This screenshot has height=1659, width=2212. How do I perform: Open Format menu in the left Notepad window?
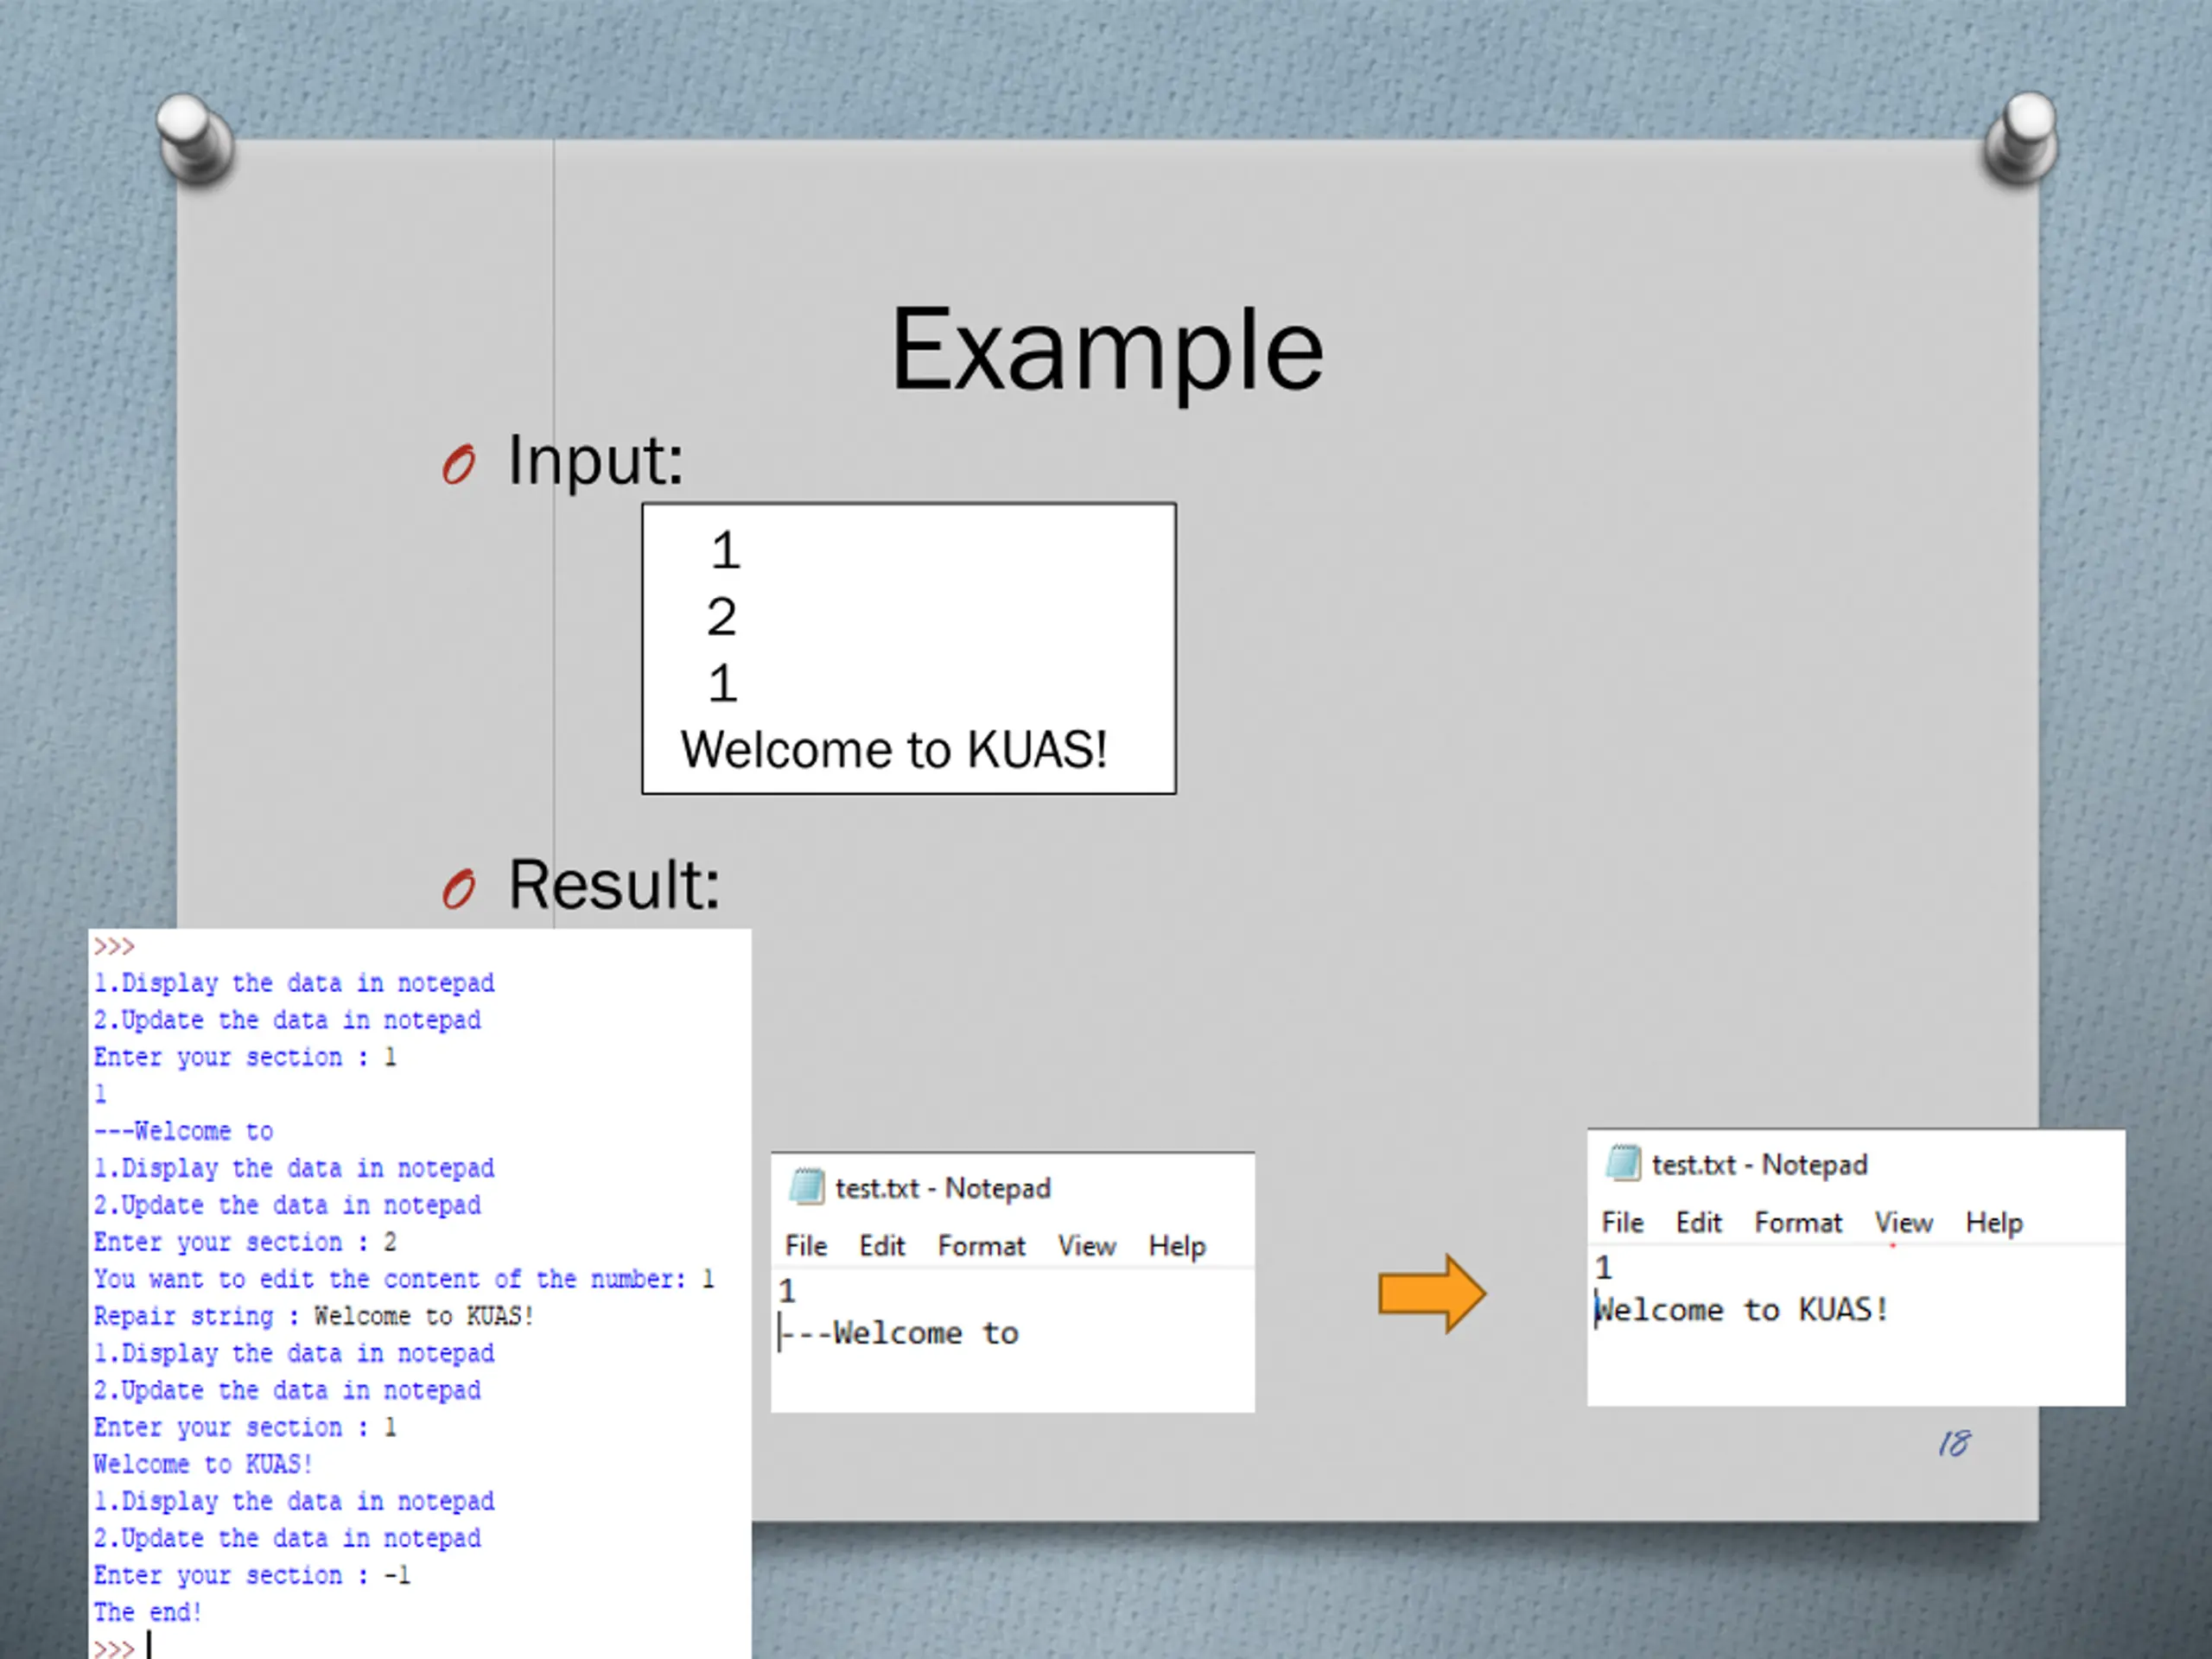coord(982,1246)
